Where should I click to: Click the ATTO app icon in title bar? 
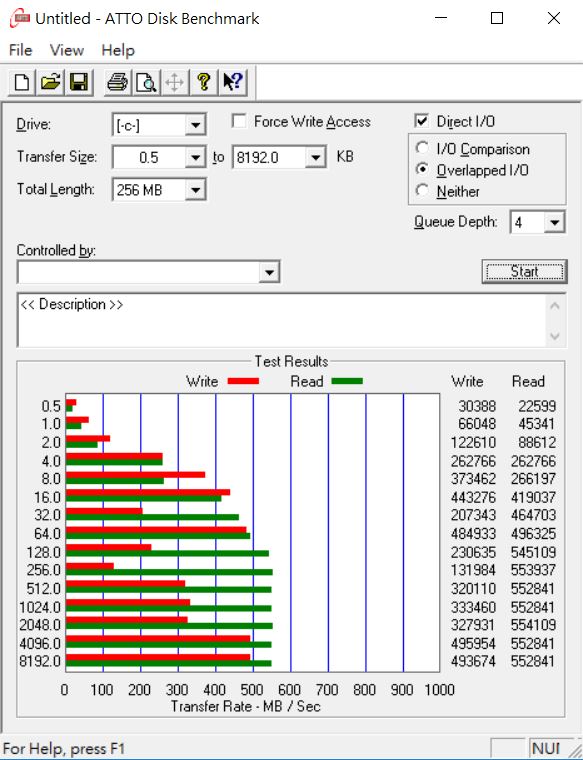coord(20,18)
